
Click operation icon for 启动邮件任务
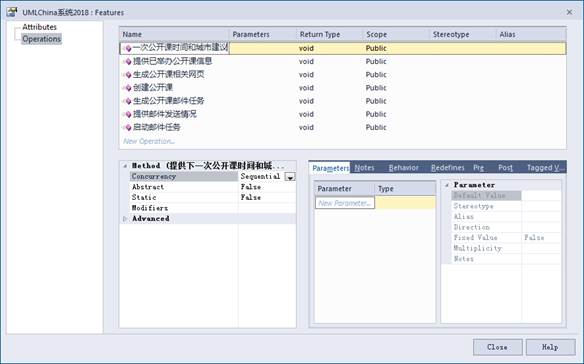[128, 127]
